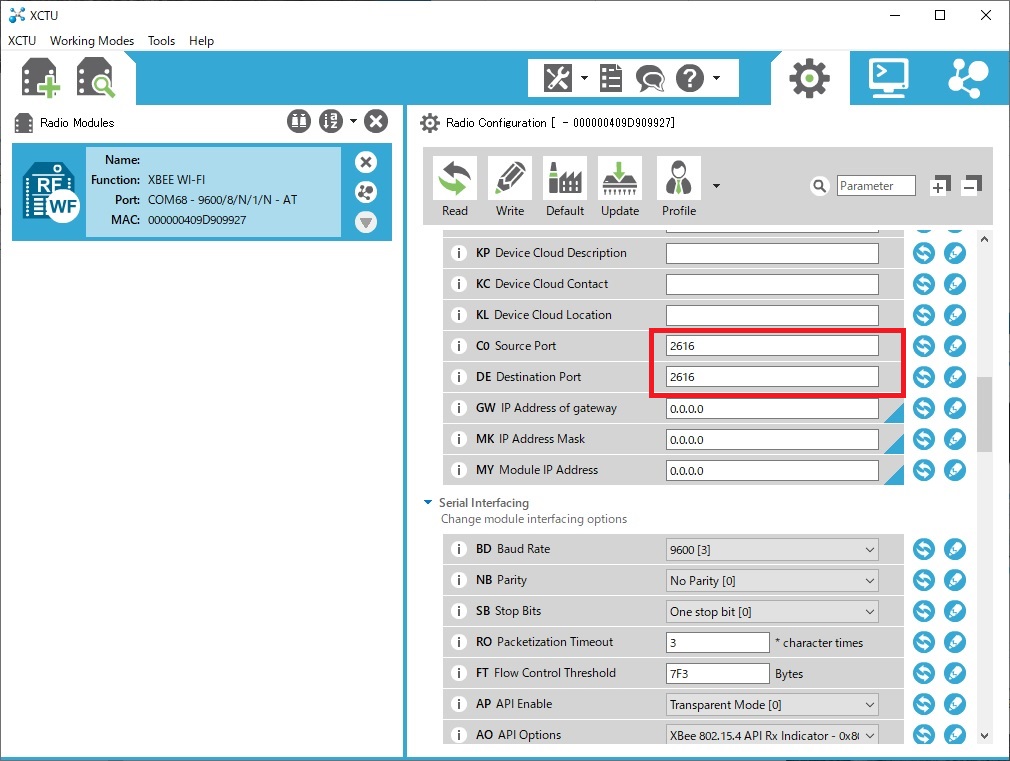This screenshot has width=1010, height=761.
Task: Click the Write settings pencil button
Action: tap(509, 187)
